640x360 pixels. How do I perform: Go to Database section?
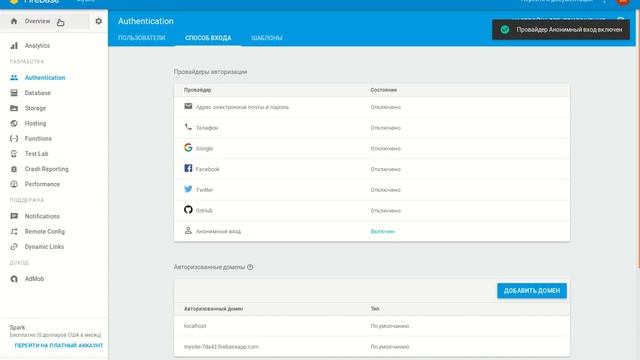(38, 93)
